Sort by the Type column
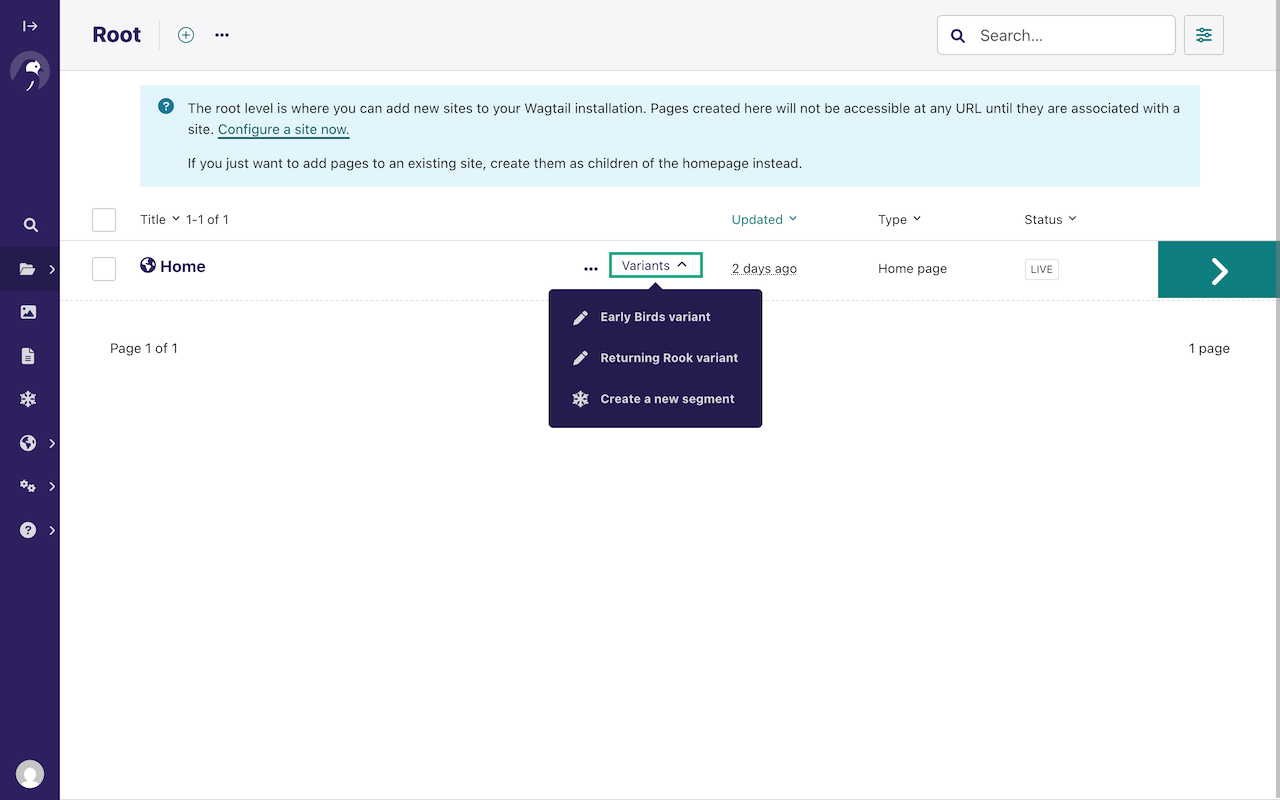Screen dimensions: 1280x800 coord(899,219)
